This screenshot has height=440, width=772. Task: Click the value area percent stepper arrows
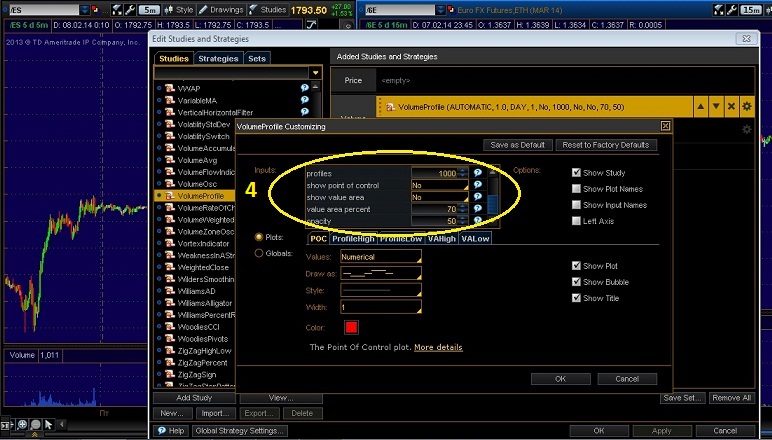[462, 209]
